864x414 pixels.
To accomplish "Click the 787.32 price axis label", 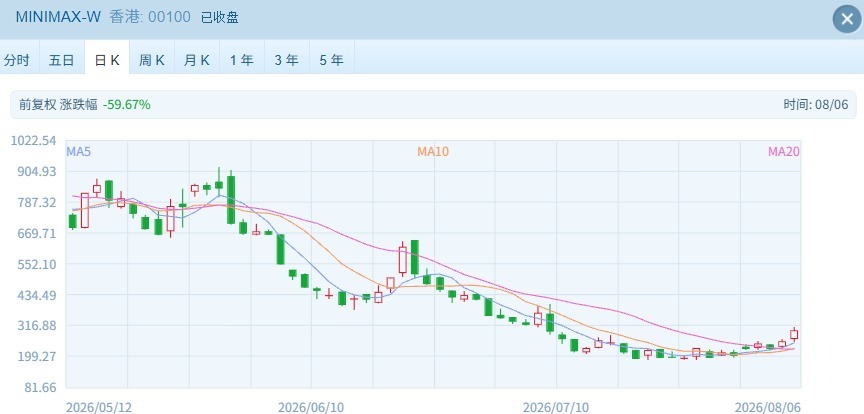I will click(x=37, y=202).
